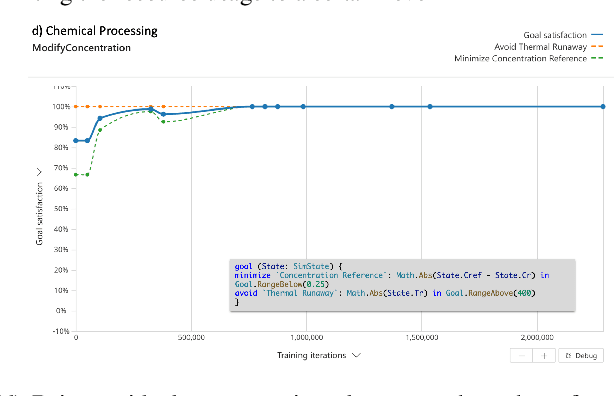Viewport: 614px width, 396px height.
Task: Expand the Goal satisfaction y-axis chevron
Action: [x=39, y=172]
